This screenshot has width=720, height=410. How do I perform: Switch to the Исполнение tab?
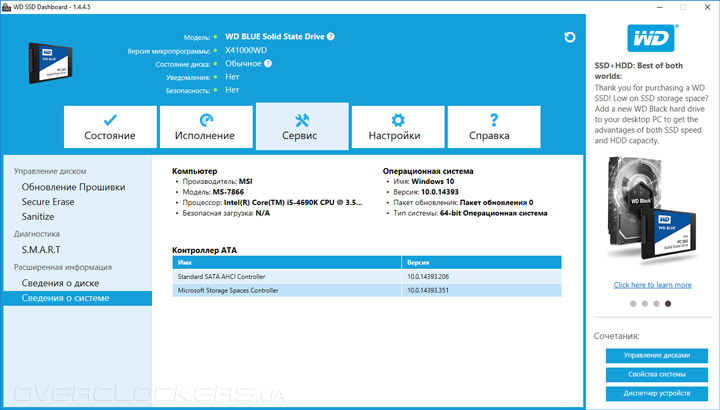[x=206, y=127]
